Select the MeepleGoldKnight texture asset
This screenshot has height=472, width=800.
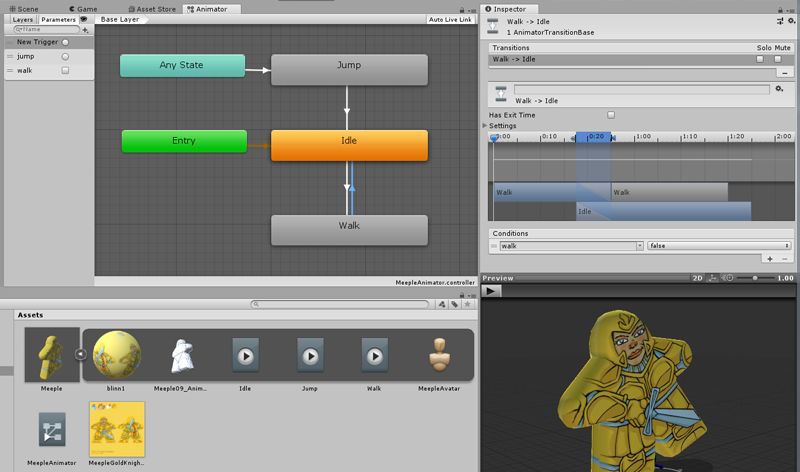click(117, 429)
